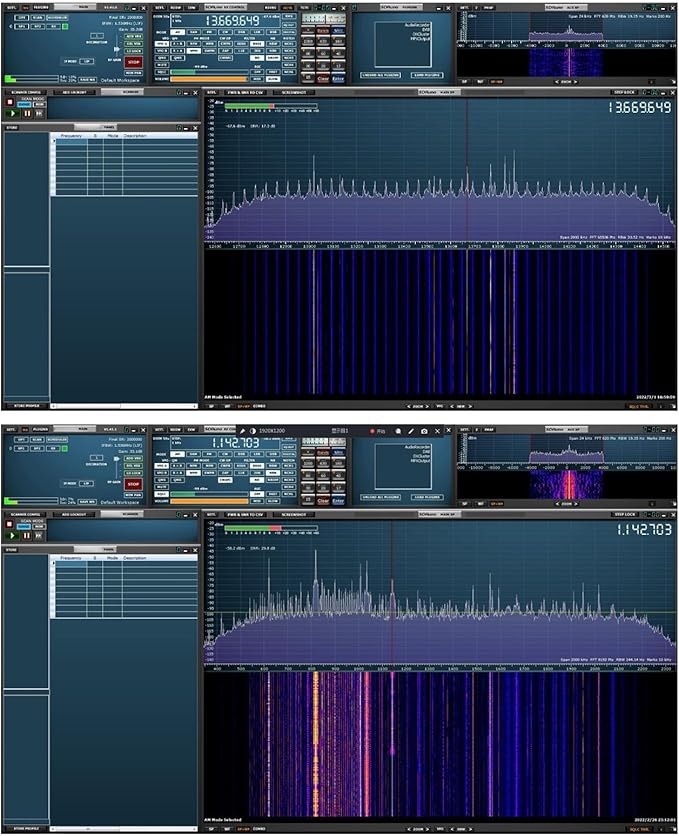The width and height of the screenshot is (679, 836).
Task: Select SAM mode in upper RX Control
Action: click(x=192, y=32)
